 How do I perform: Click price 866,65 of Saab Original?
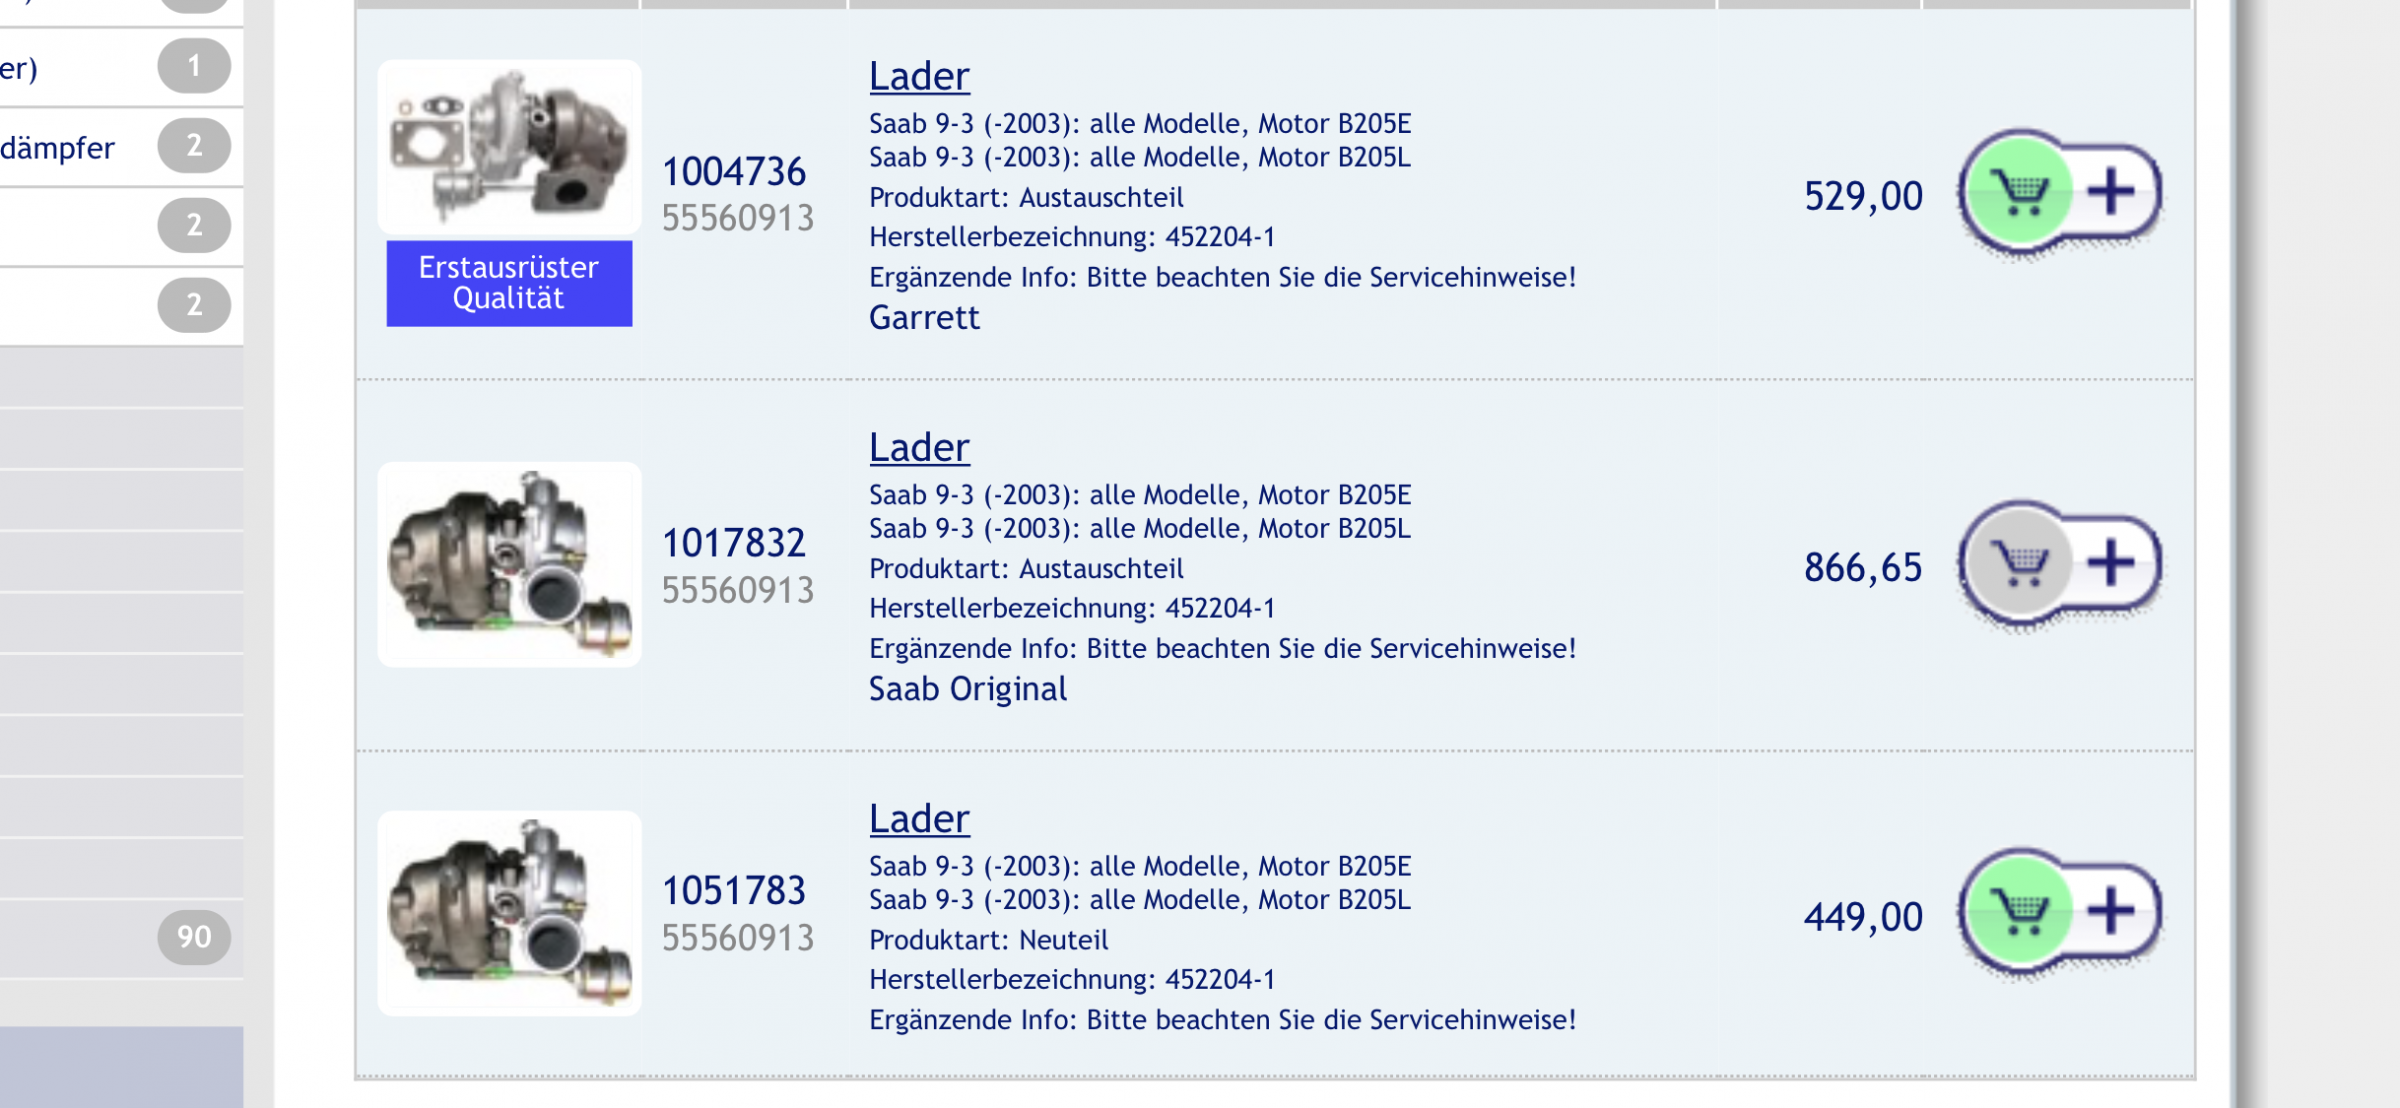1863,568
